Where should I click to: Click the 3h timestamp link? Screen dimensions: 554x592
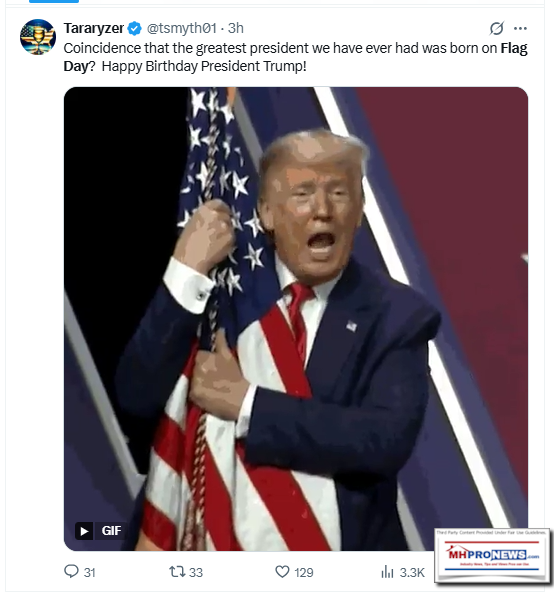pyautogui.click(x=236, y=28)
